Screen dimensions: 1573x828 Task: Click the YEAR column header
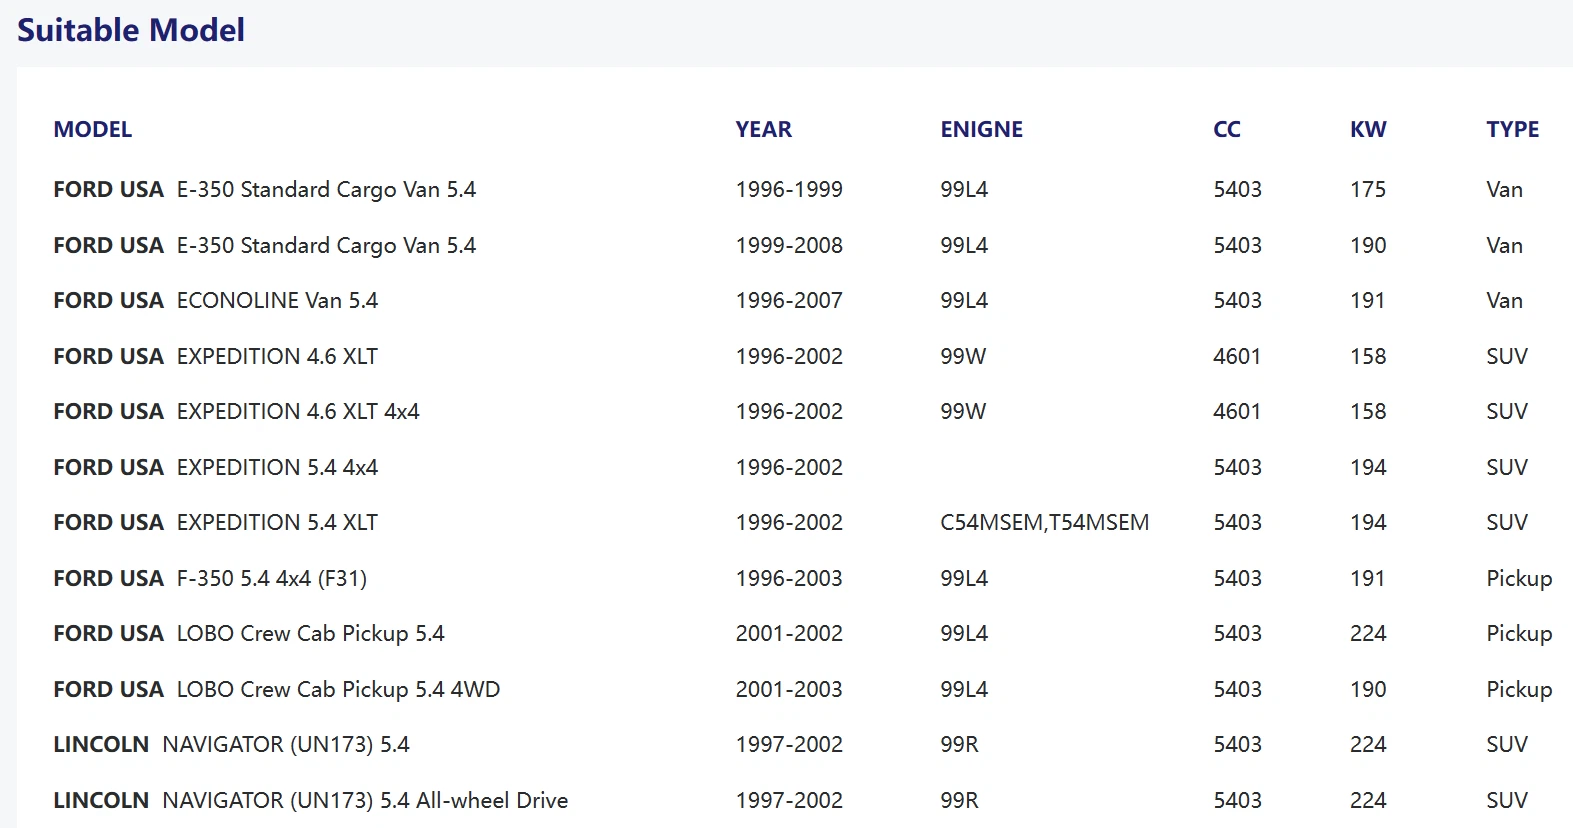tap(764, 129)
